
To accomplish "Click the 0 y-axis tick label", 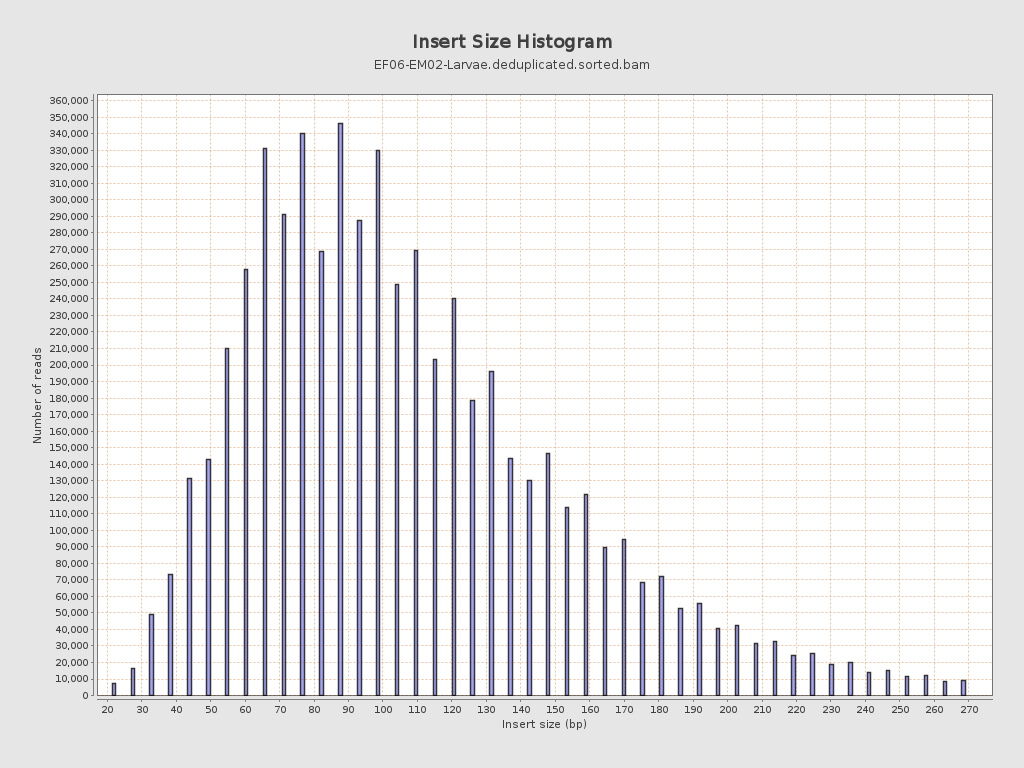I will point(85,696).
